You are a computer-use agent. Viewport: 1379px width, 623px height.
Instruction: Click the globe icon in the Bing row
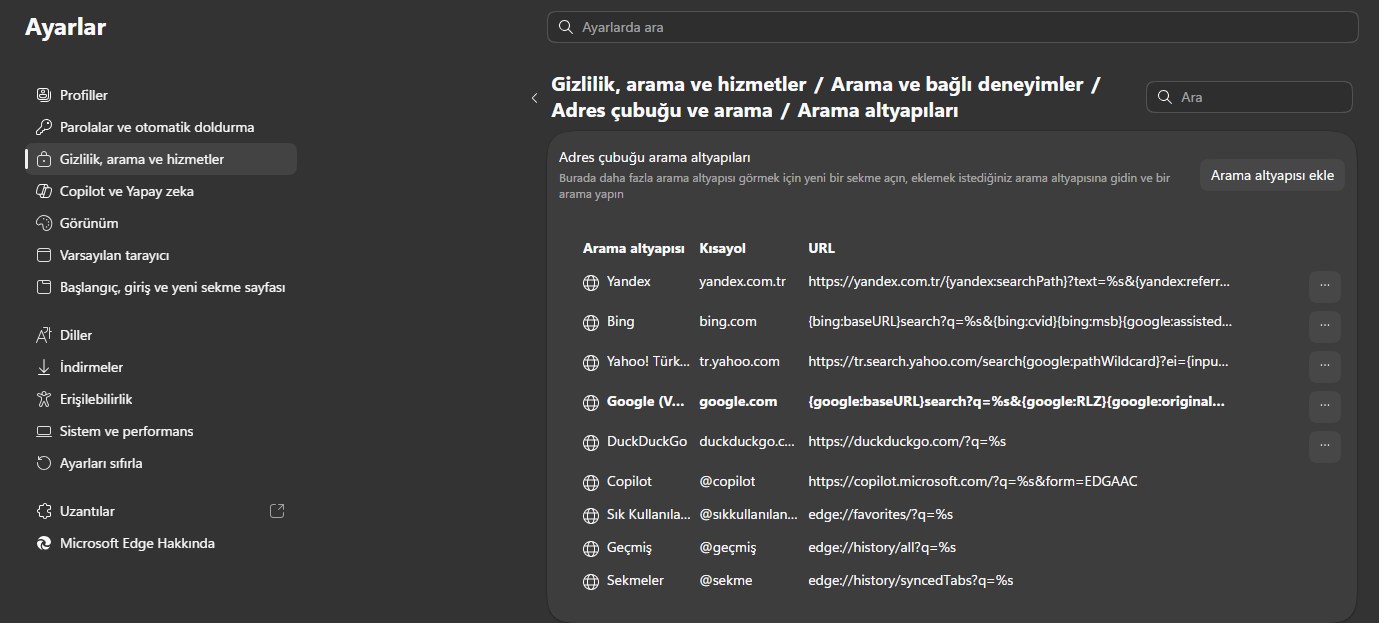click(x=590, y=323)
